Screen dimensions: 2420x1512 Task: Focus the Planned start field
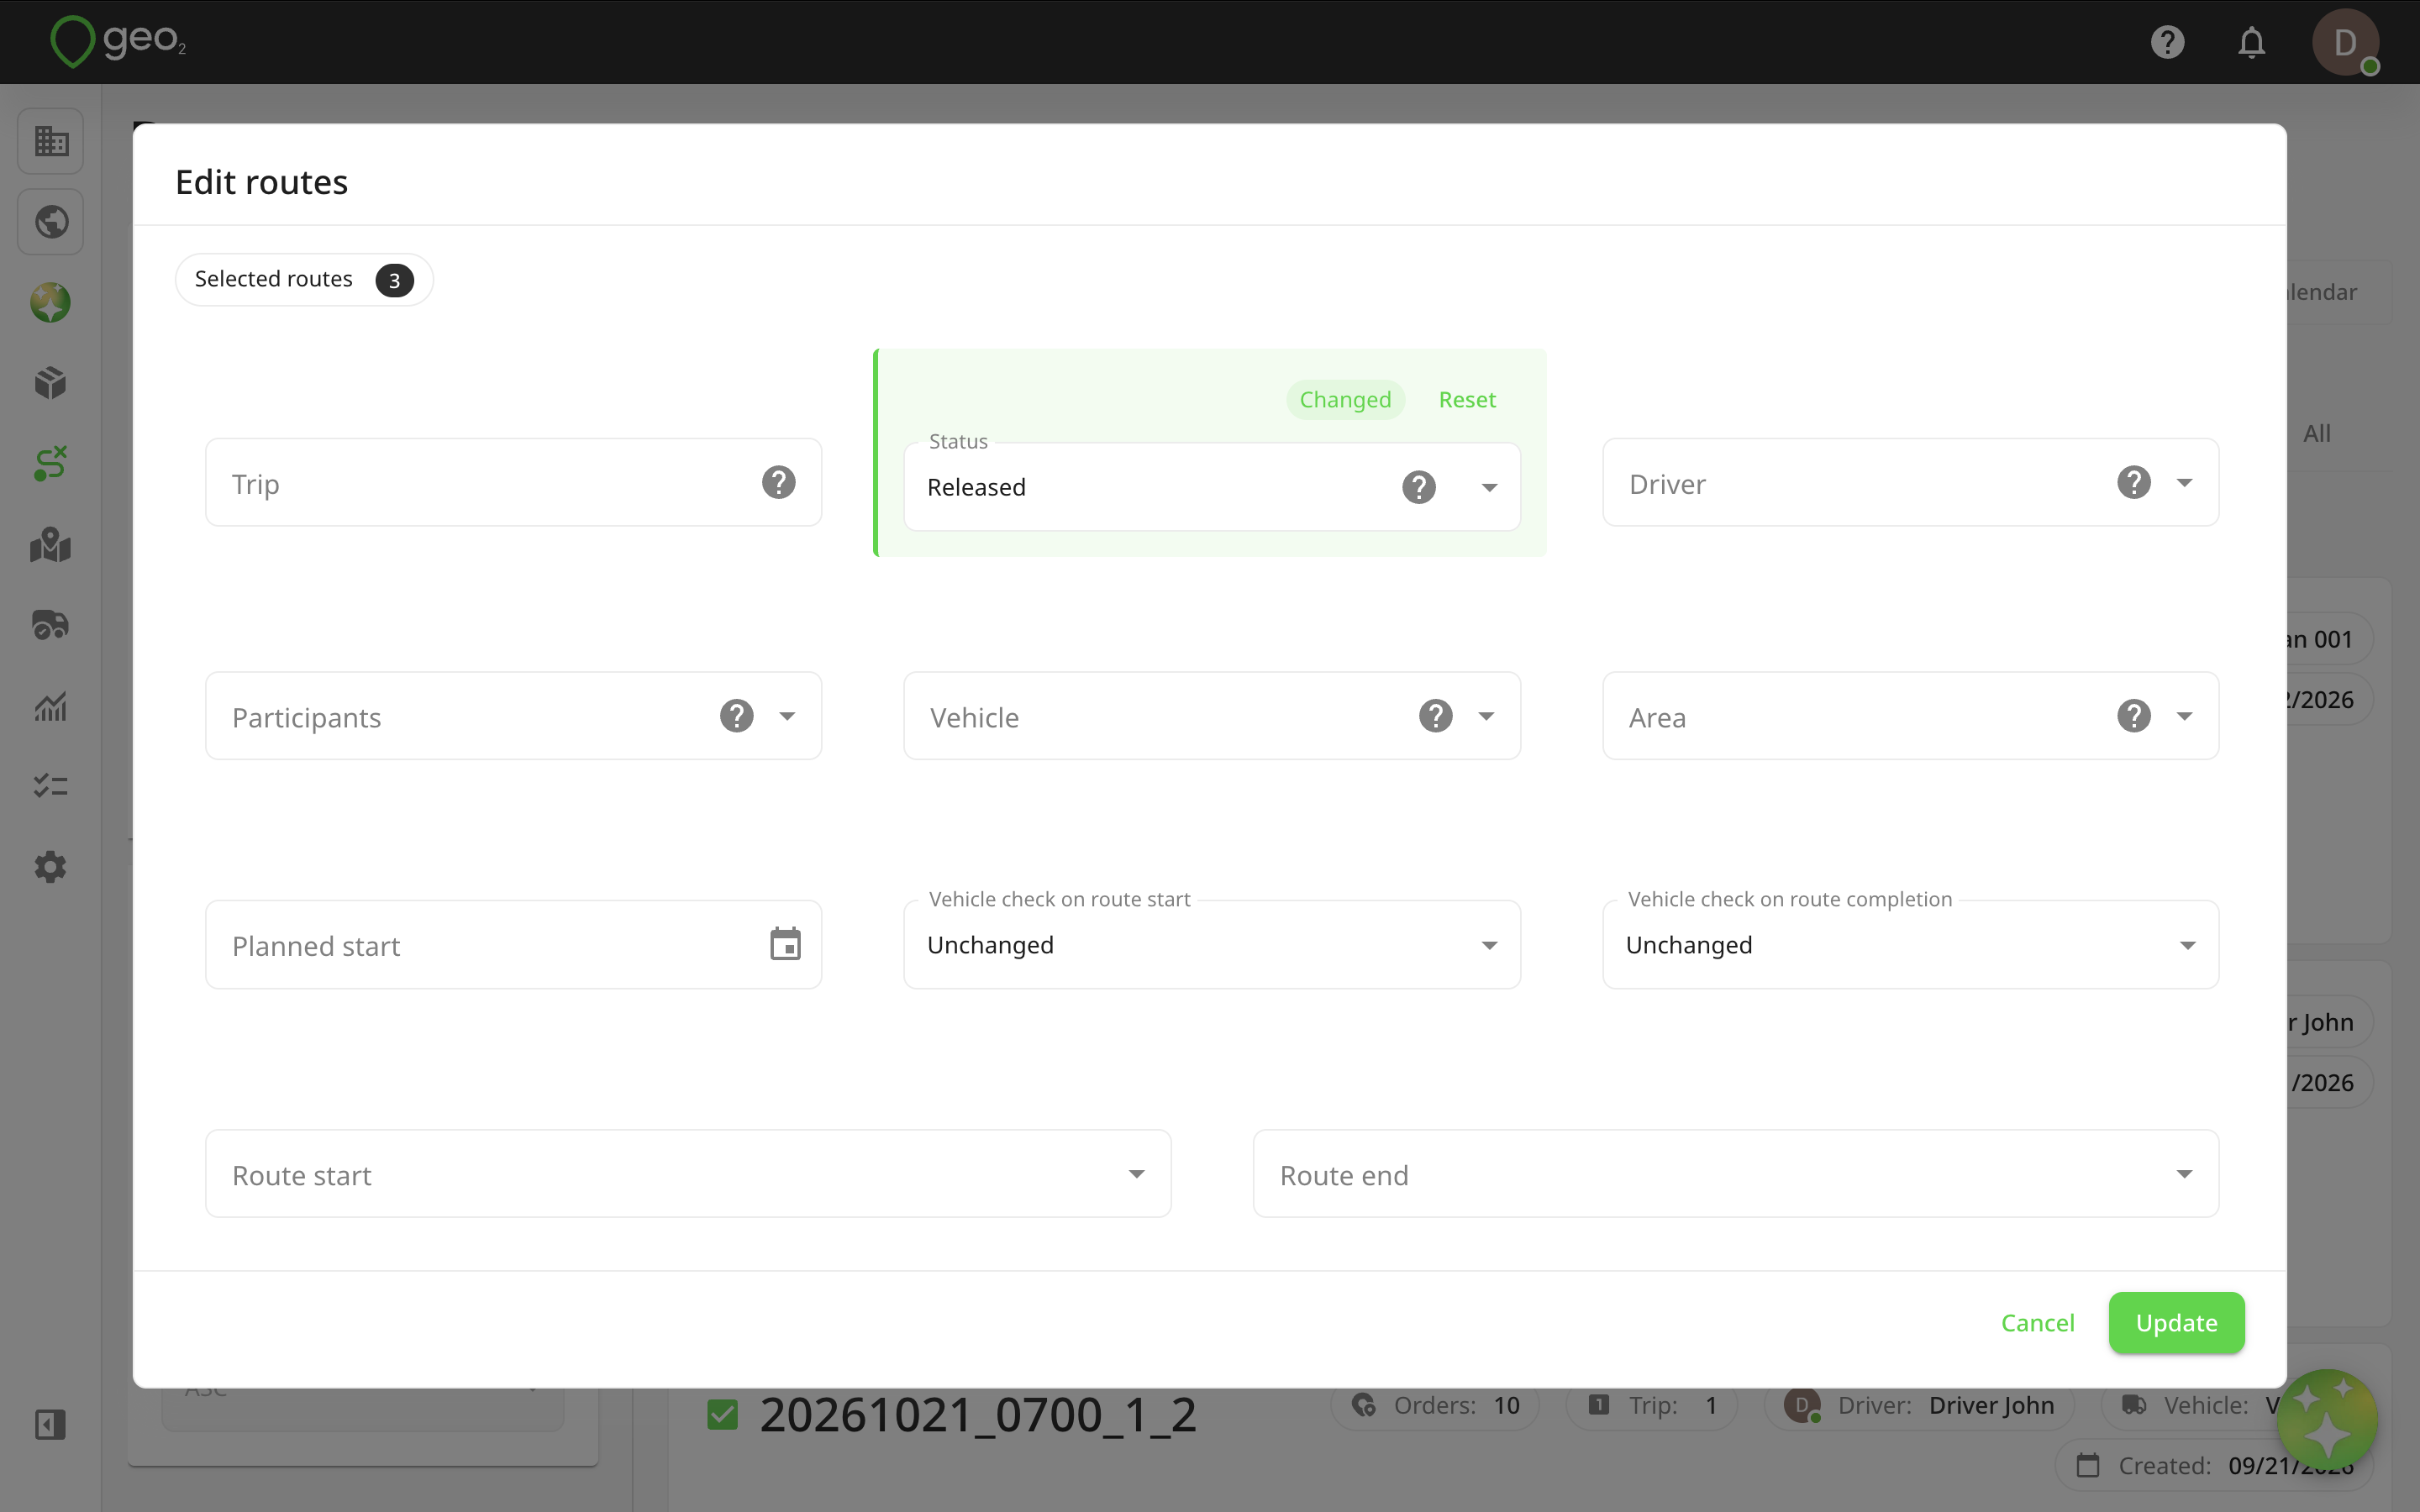513,945
